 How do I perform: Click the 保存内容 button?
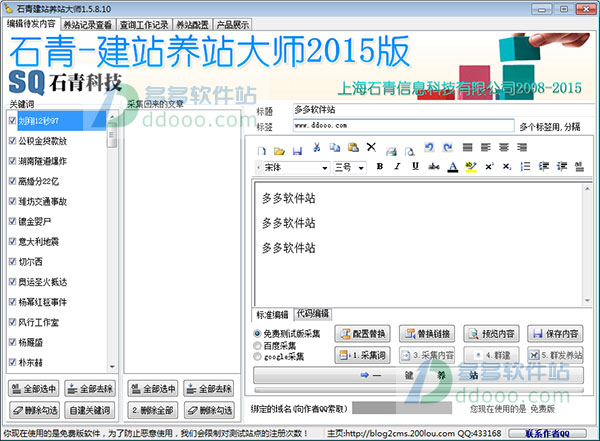556,334
